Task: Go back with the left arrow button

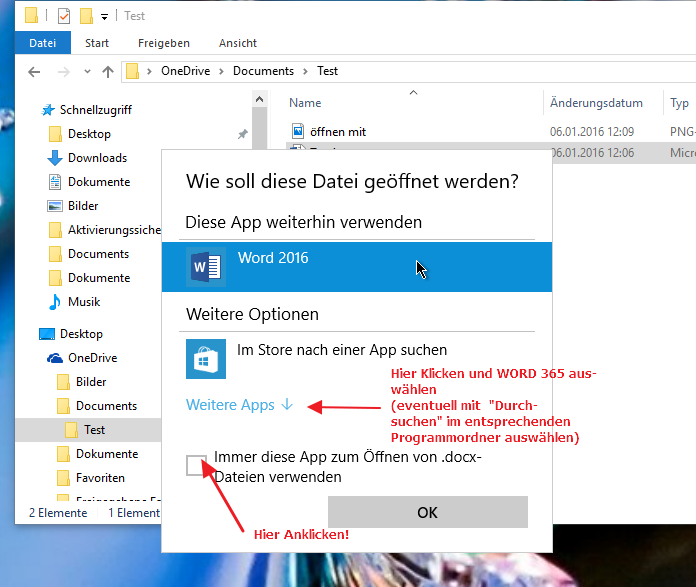Action: tap(34, 72)
